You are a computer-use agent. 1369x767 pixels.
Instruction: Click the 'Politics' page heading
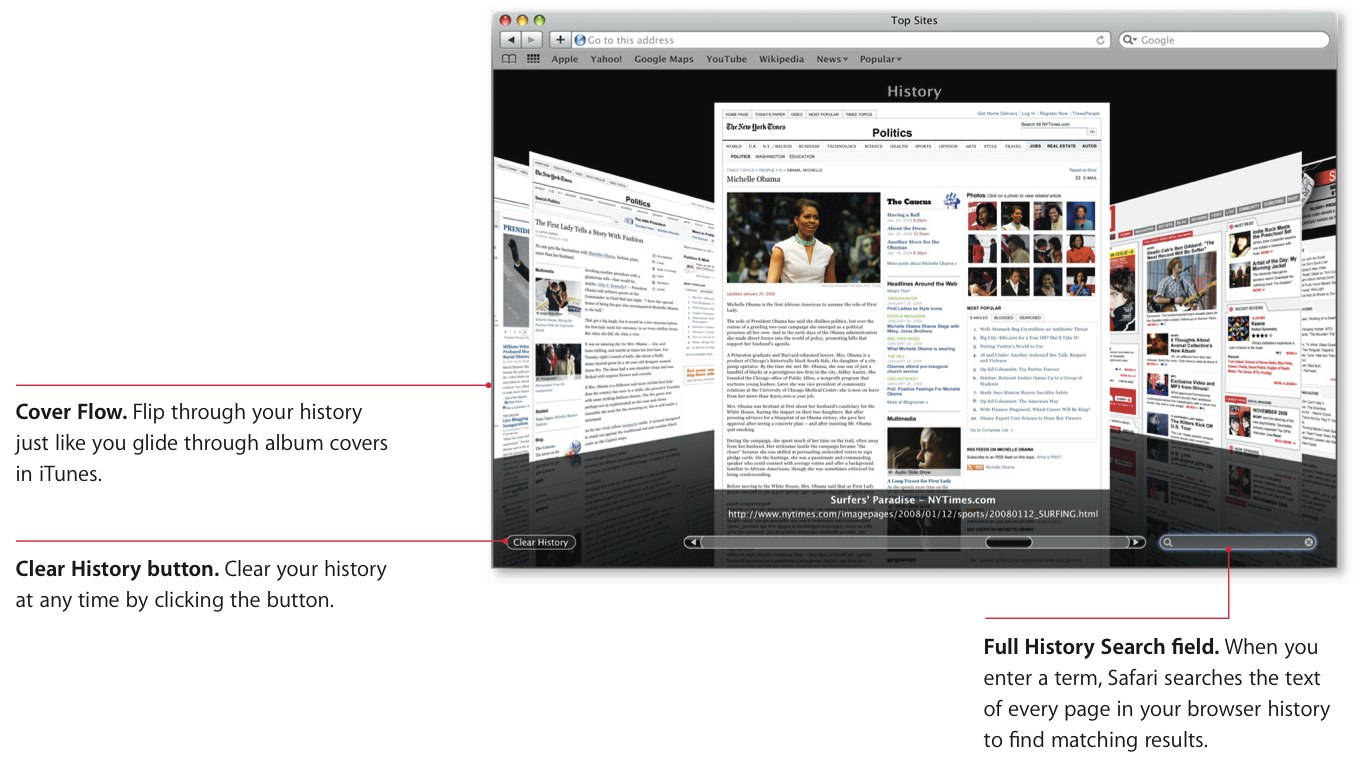coord(892,132)
